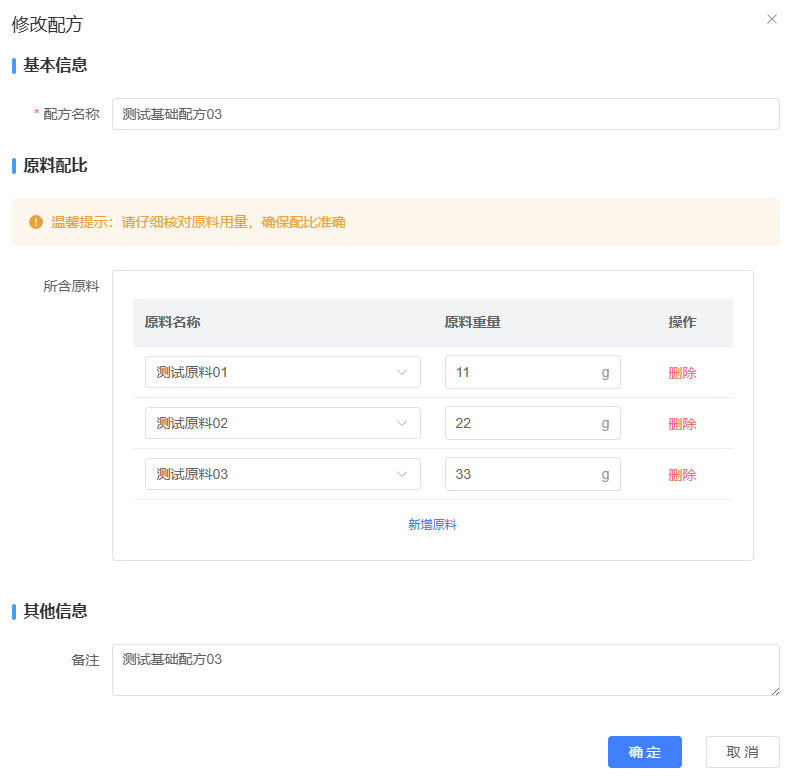Click the 原料名称 column header
The height and width of the screenshot is (781, 793).
[172, 323]
